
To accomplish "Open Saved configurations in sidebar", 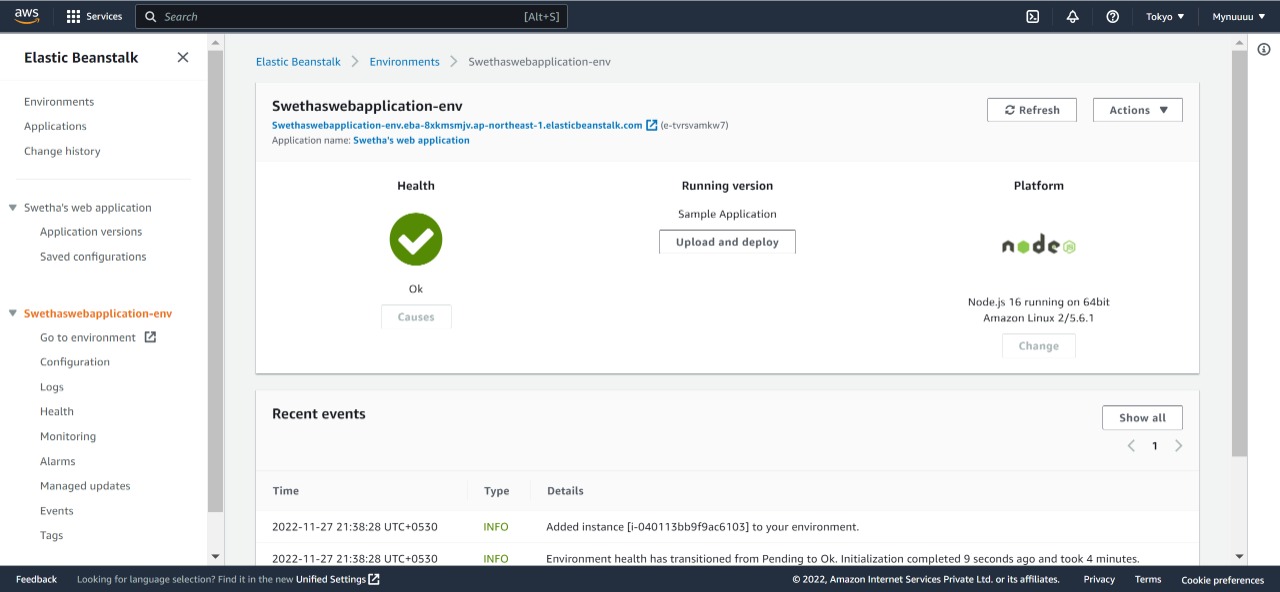I will coord(93,257).
